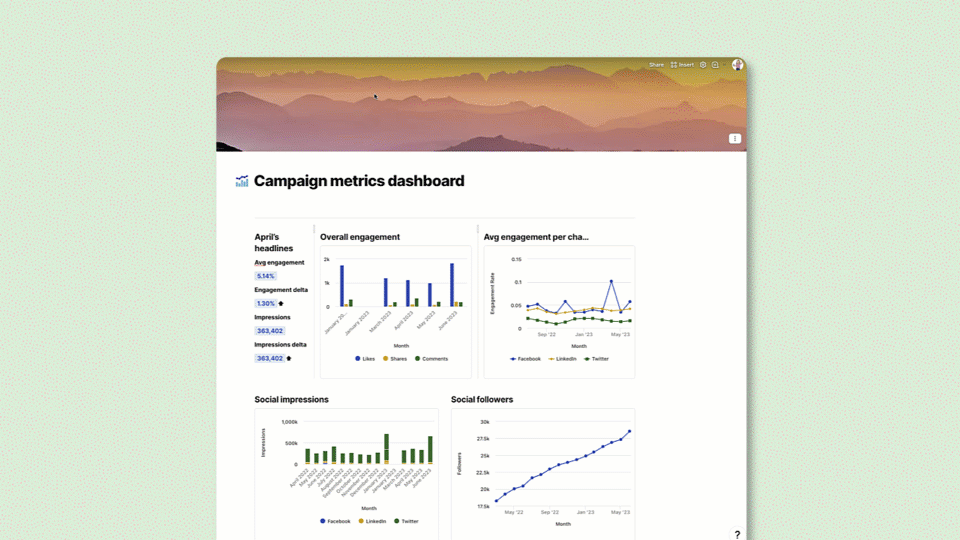Click the Impressions 363,402 value
This screenshot has width=960, height=540.
[269, 331]
